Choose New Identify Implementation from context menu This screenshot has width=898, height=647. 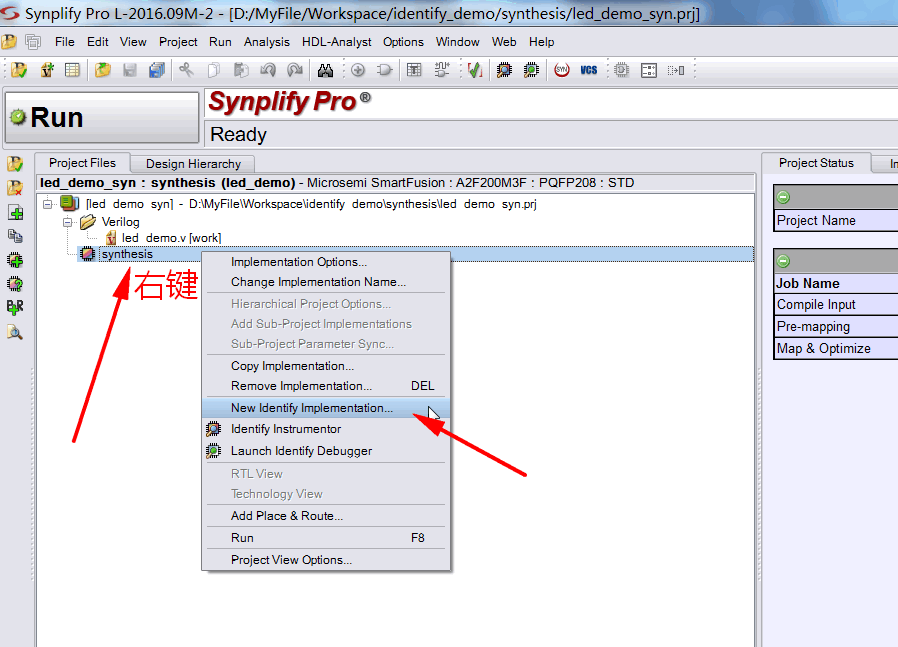click(x=326, y=408)
